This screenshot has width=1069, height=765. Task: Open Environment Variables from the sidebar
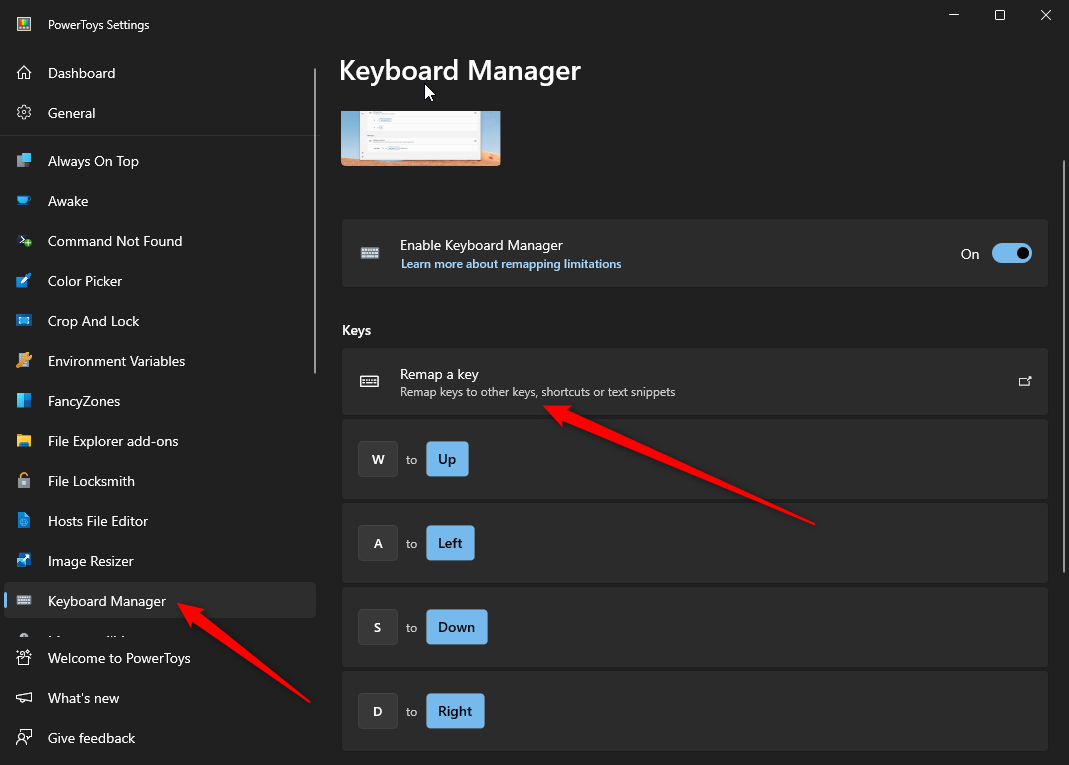[x=116, y=361]
